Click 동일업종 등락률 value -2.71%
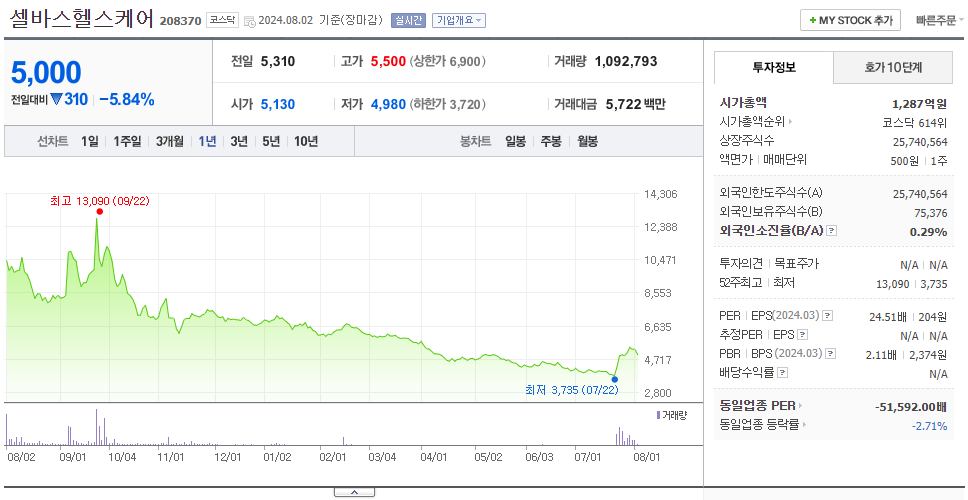This screenshot has height=500, width=968. [929, 425]
